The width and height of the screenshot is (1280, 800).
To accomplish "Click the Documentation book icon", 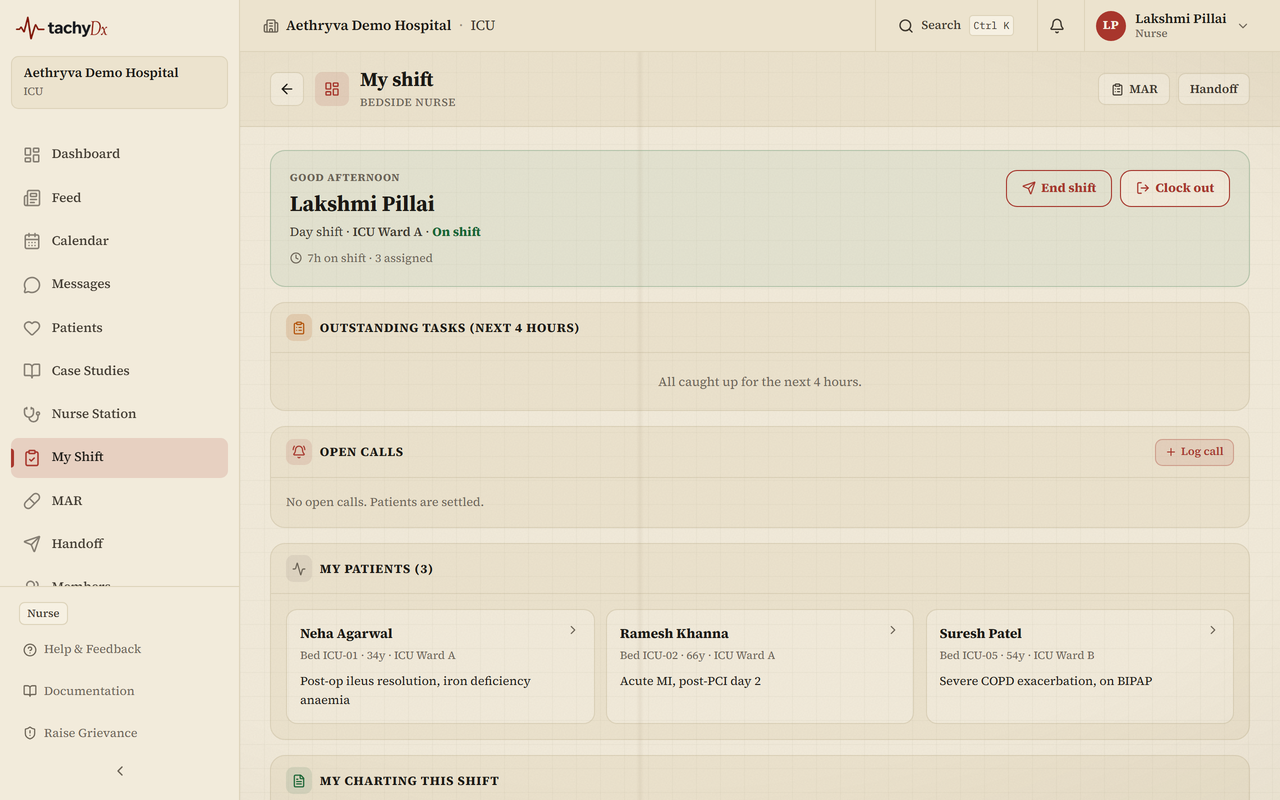I will (x=30, y=691).
